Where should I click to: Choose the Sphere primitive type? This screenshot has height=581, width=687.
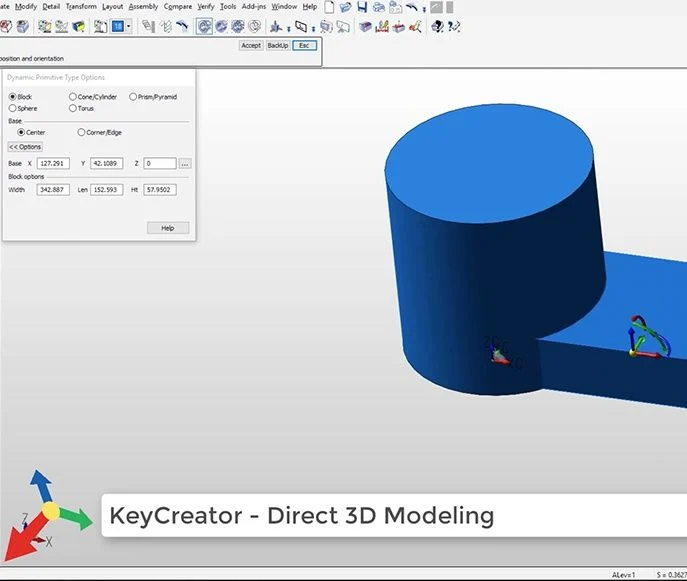click(x=13, y=108)
